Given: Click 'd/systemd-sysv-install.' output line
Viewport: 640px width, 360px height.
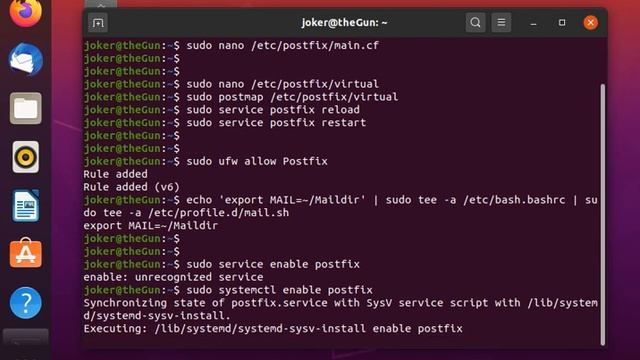Looking at the screenshot, I should tap(157, 316).
